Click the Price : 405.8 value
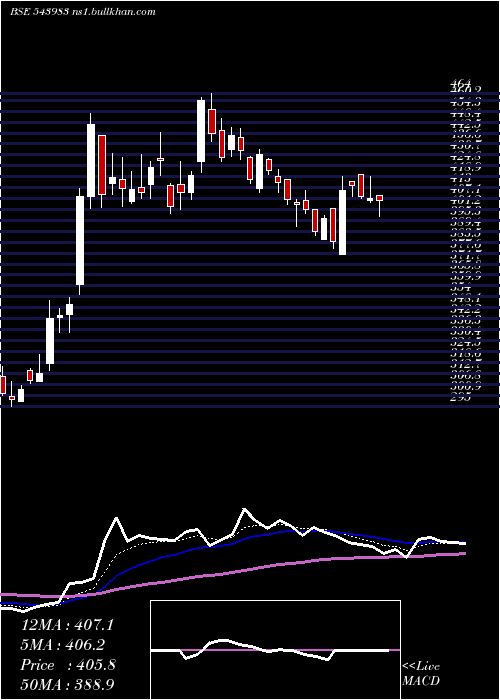The height and width of the screenshot is (700, 500). (x=68, y=665)
